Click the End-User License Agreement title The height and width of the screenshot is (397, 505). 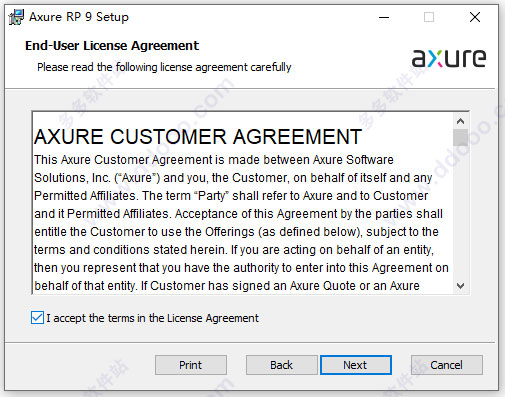(x=112, y=46)
